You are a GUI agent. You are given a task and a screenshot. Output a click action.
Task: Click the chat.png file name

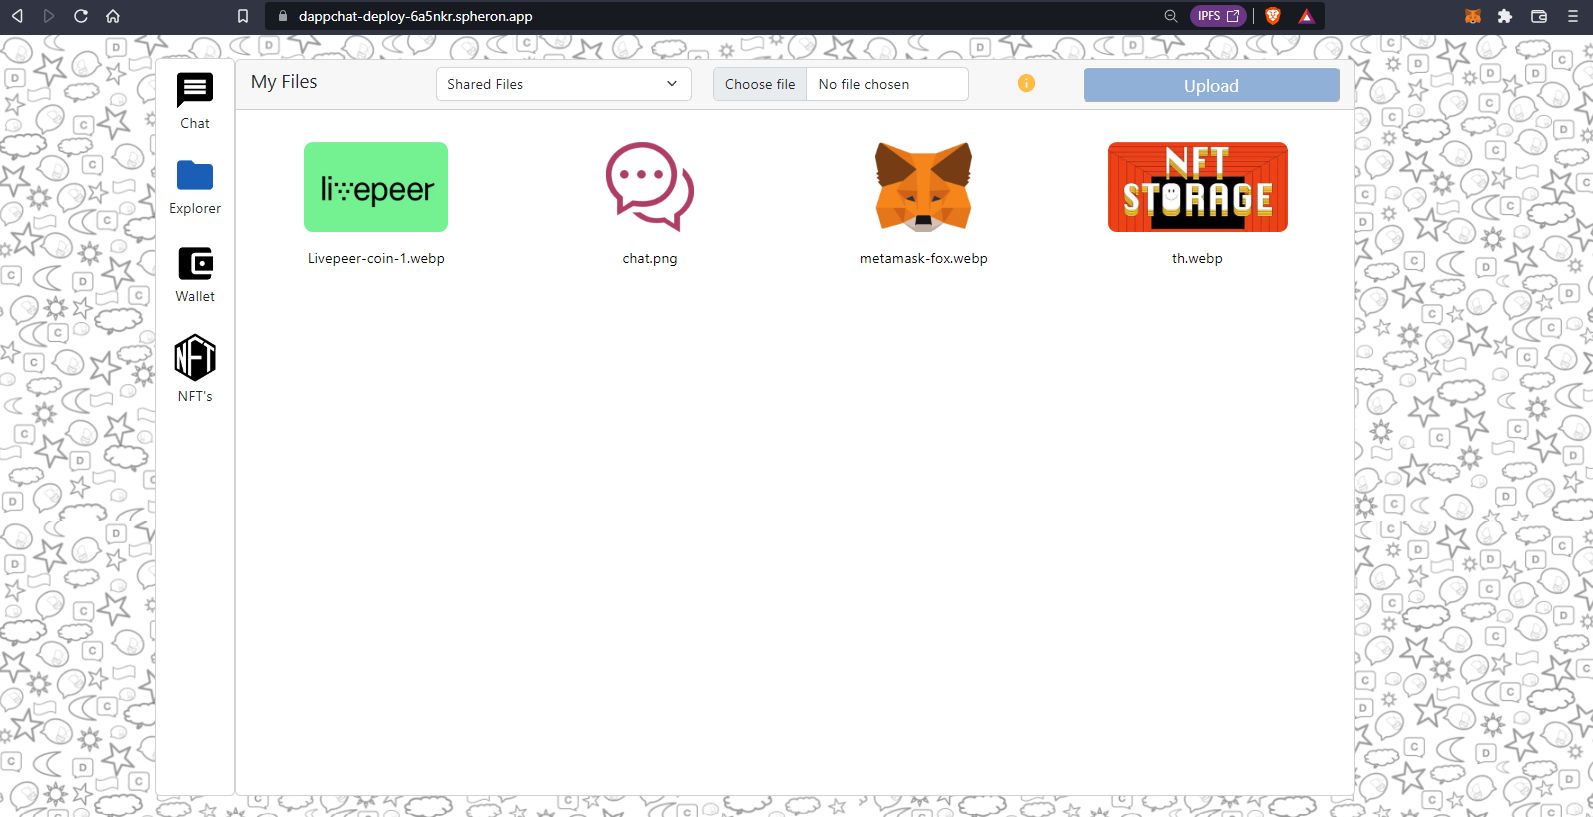650,258
